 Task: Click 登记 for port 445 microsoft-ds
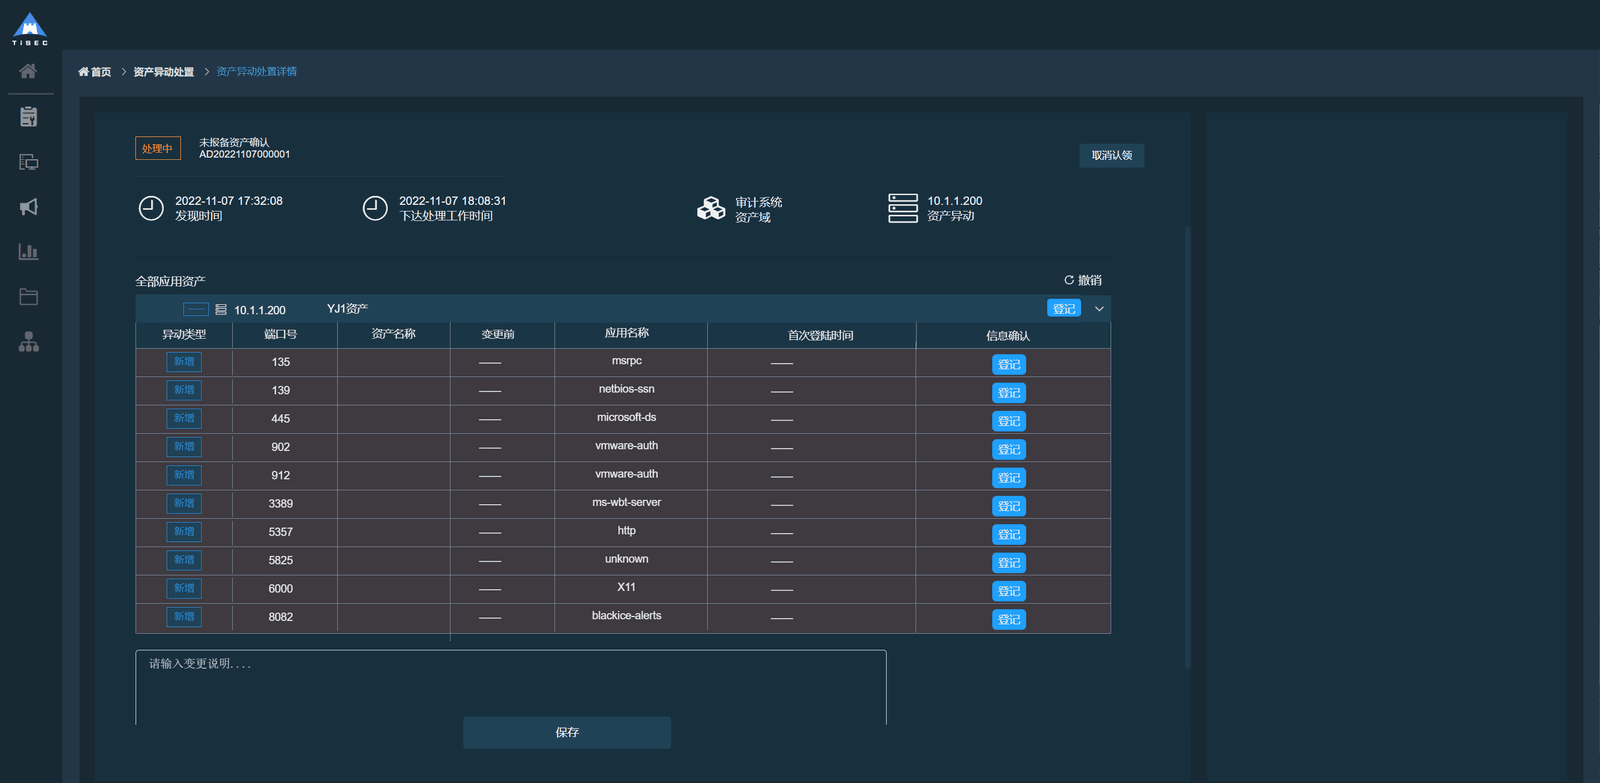coord(1009,421)
